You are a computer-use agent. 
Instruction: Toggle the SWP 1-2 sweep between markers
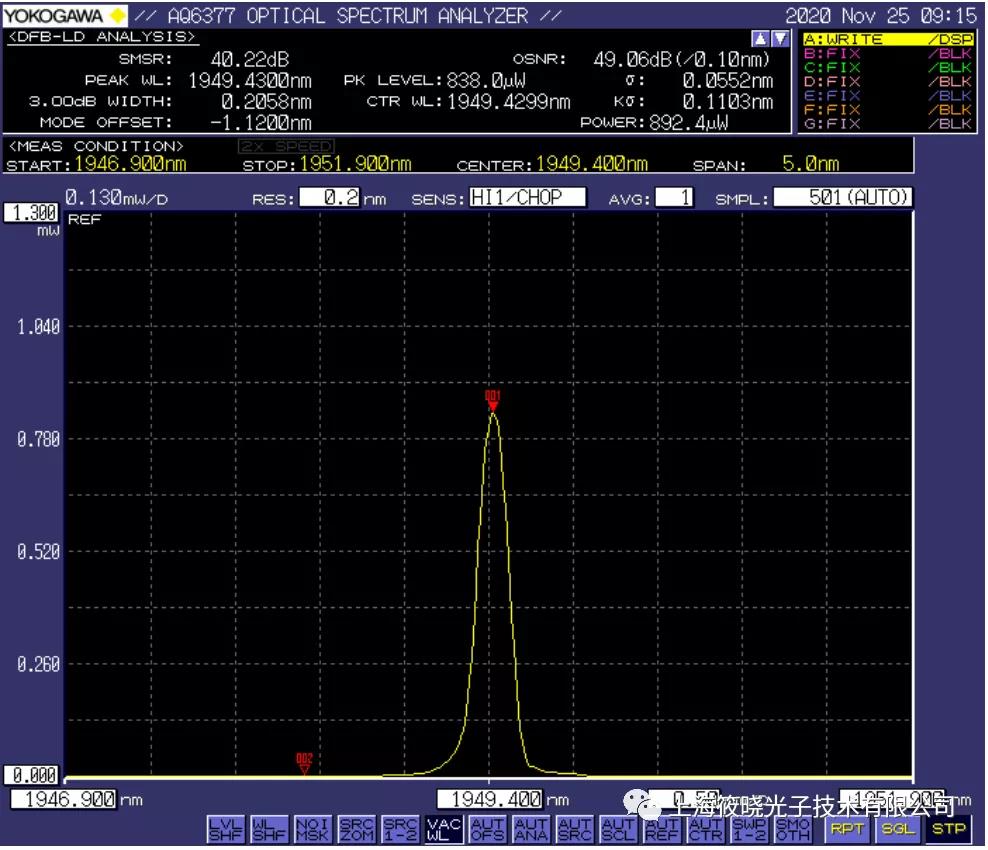[x=748, y=829]
